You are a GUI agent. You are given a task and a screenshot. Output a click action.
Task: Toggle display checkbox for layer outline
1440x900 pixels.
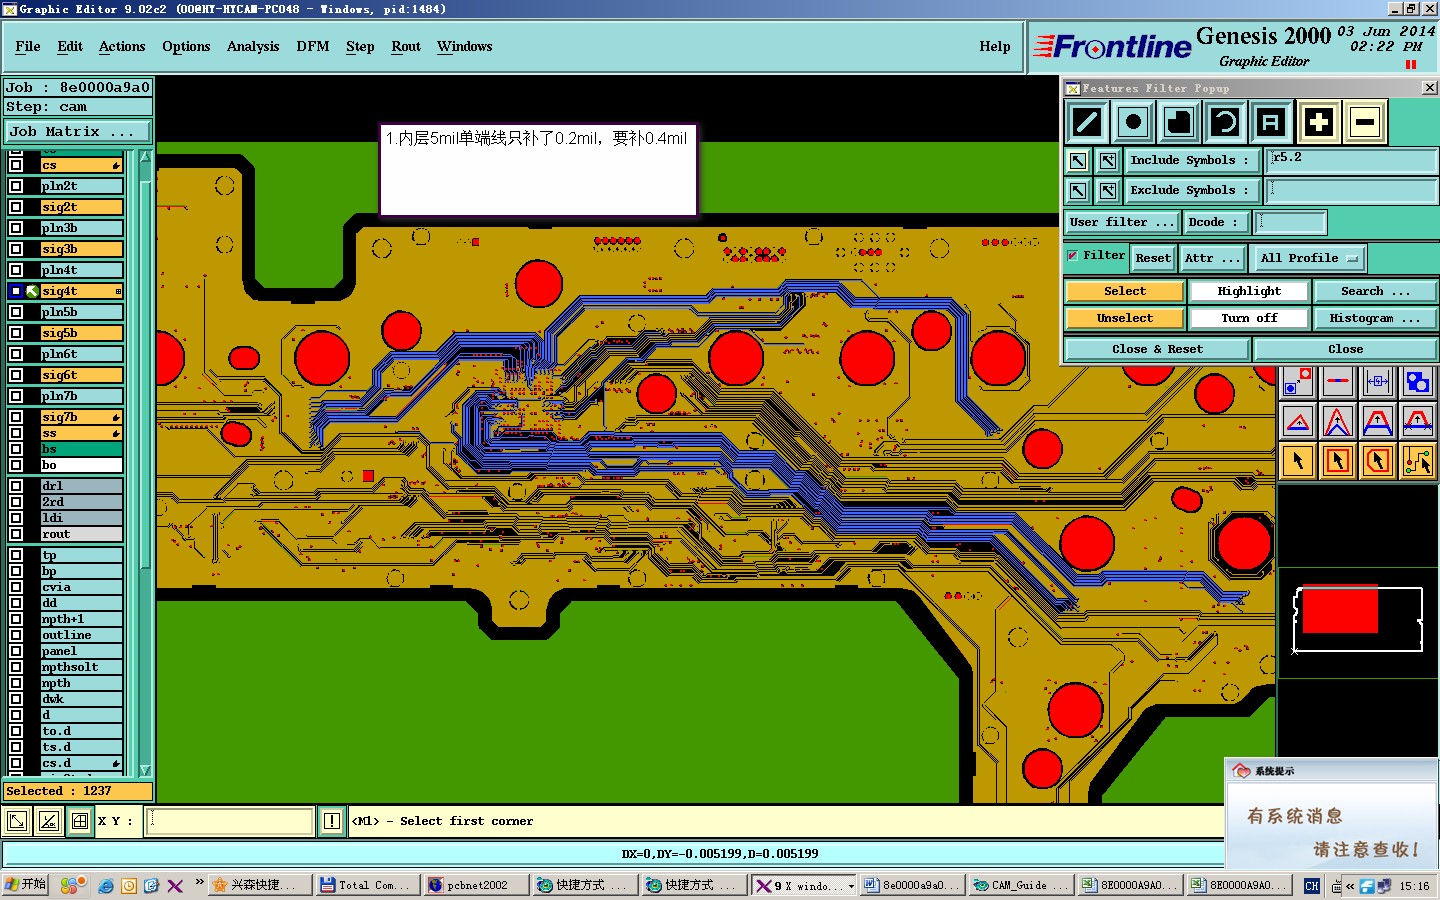(16, 635)
